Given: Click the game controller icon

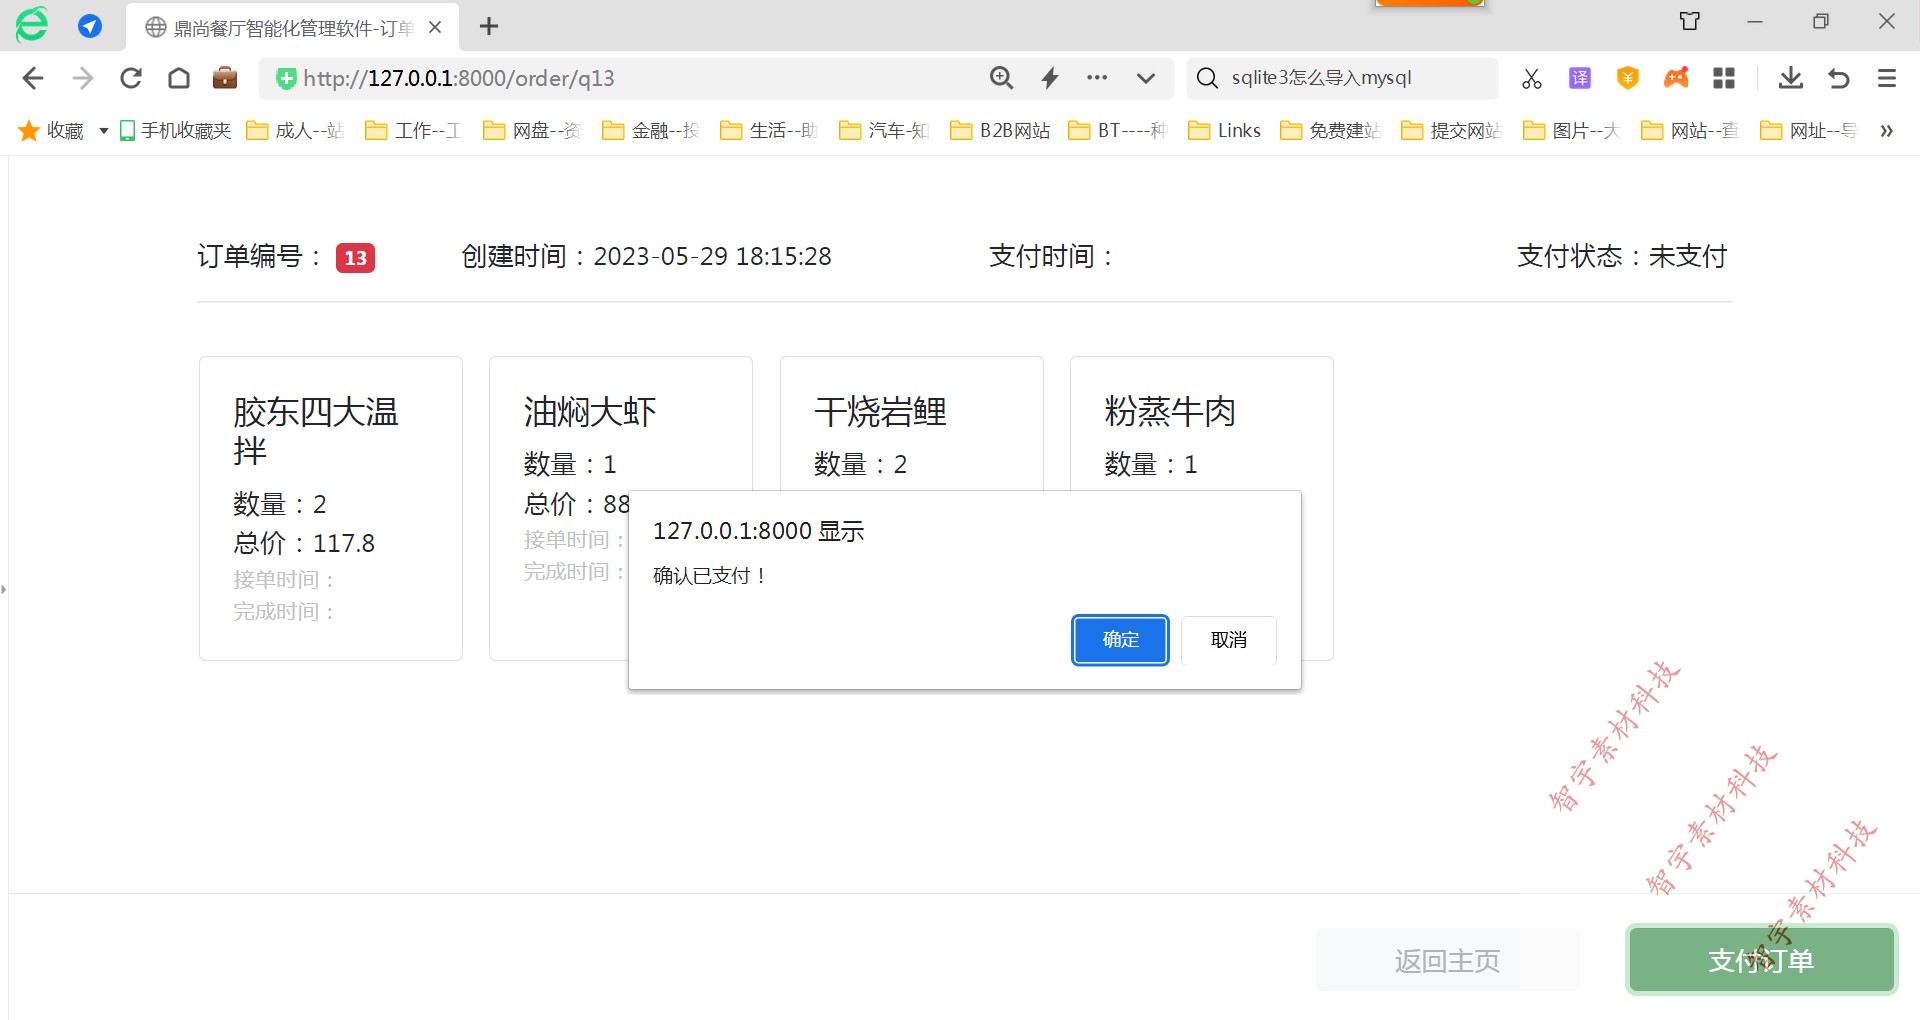Looking at the screenshot, I should tap(1676, 77).
